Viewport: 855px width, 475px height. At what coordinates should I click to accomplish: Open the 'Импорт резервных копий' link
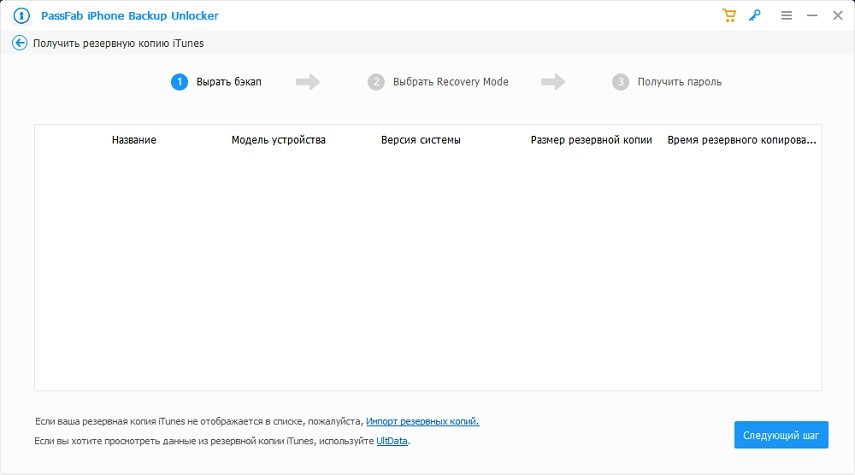click(x=423, y=422)
